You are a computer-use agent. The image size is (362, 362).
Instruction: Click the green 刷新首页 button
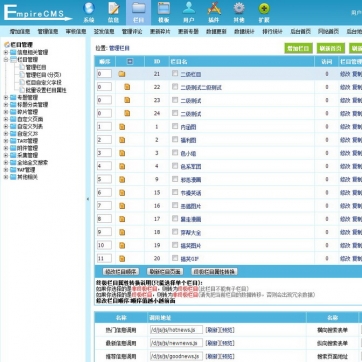(x=331, y=48)
